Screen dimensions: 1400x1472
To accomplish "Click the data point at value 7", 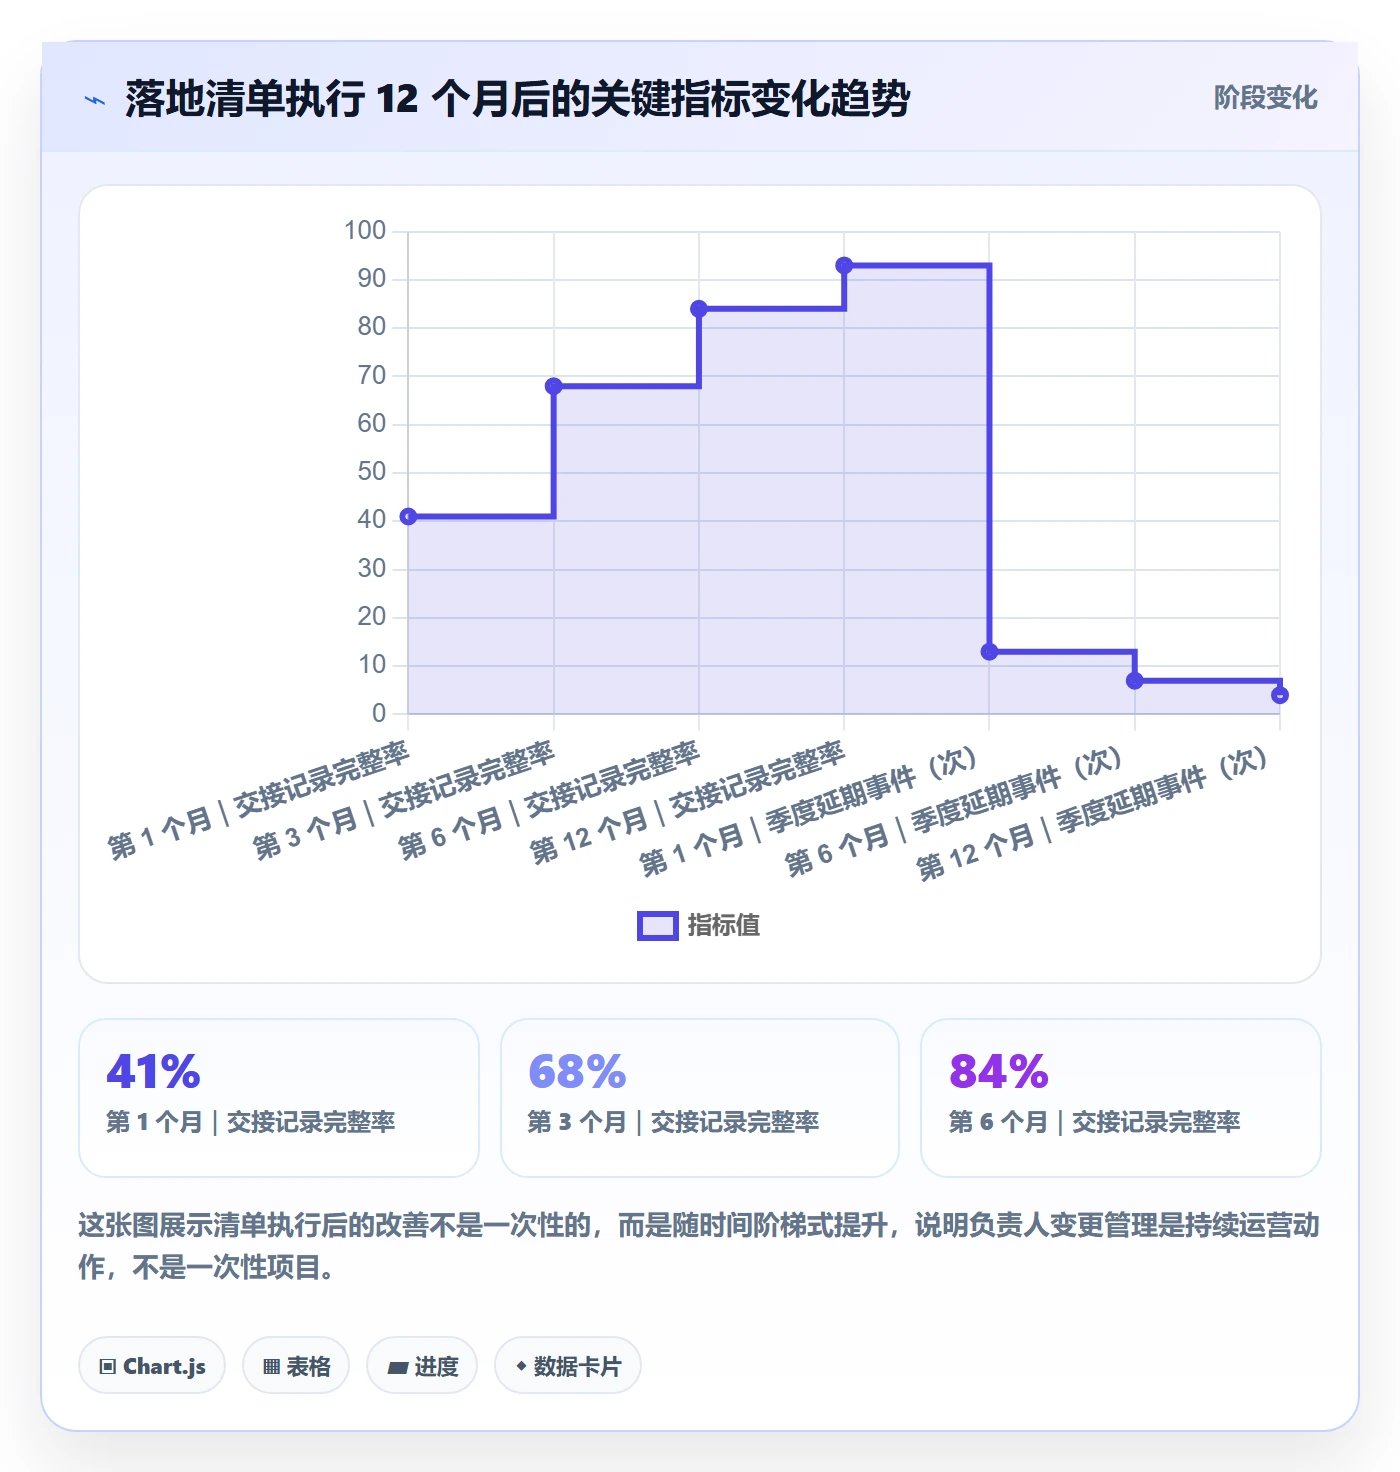I will click(1135, 681).
